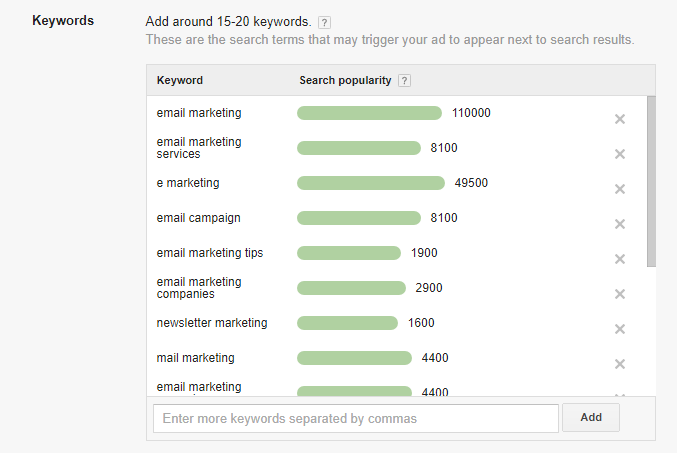Click the popularity bar for 'e marketing'

click(x=370, y=183)
